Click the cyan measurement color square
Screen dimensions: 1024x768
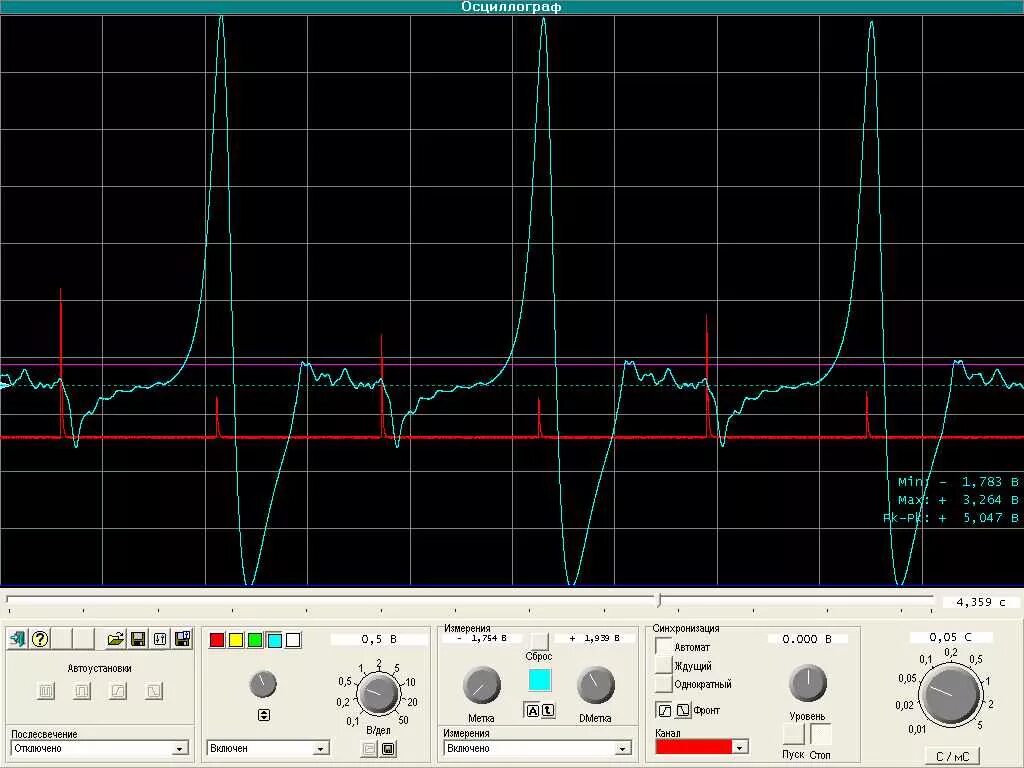pyautogui.click(x=539, y=680)
